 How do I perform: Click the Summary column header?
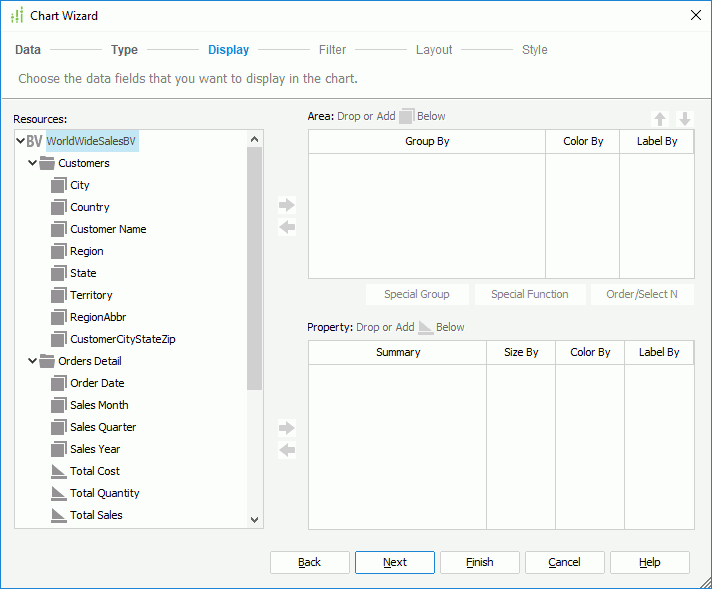point(398,352)
